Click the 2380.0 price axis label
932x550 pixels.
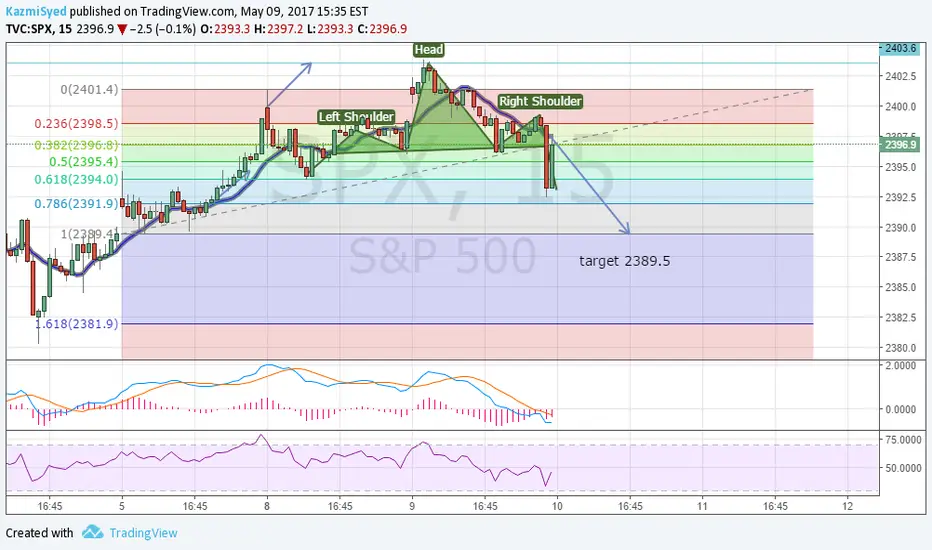900,348
